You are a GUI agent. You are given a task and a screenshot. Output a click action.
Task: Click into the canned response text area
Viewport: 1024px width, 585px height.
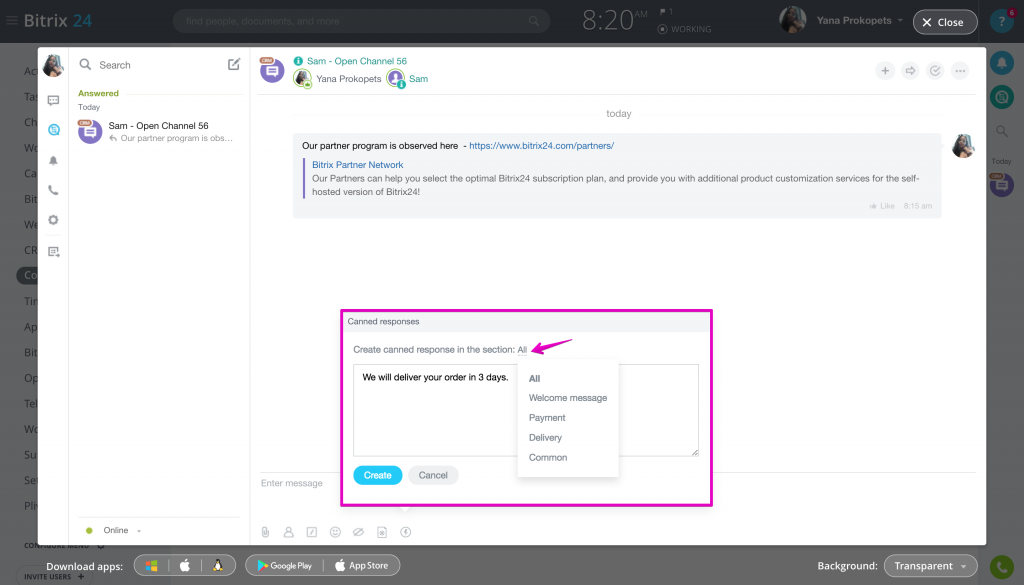point(526,410)
